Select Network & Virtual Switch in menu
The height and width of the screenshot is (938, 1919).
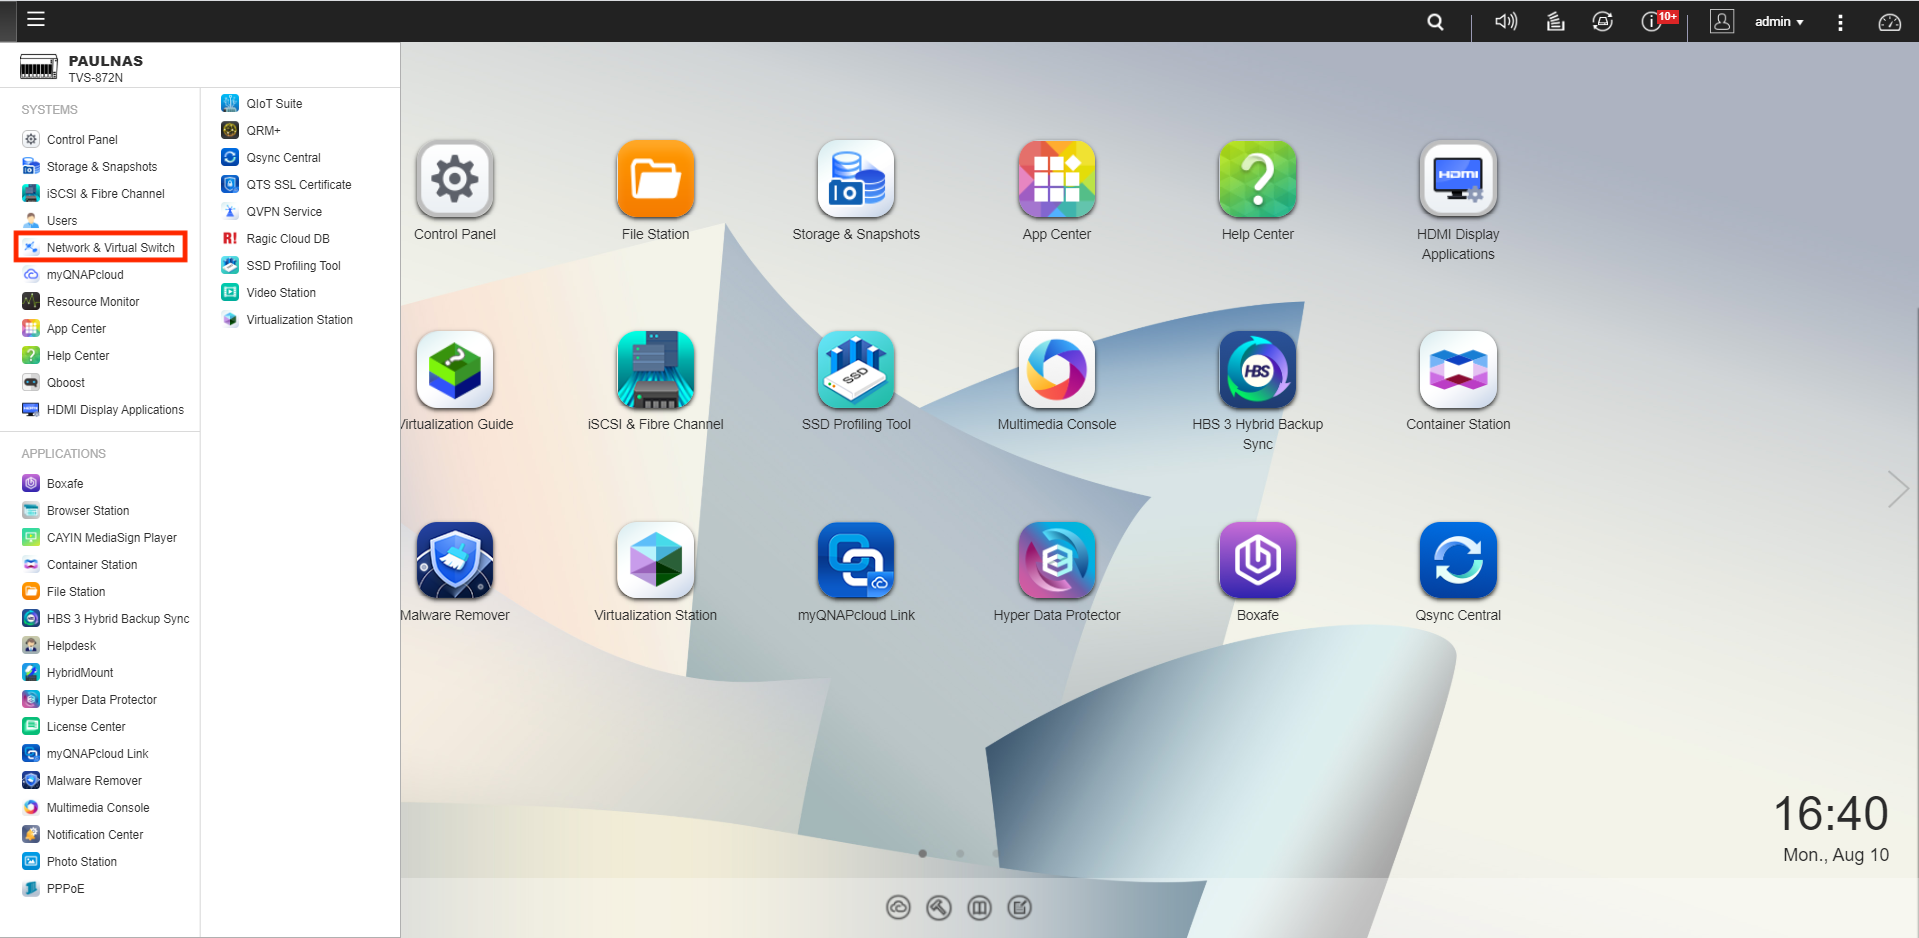coord(110,248)
